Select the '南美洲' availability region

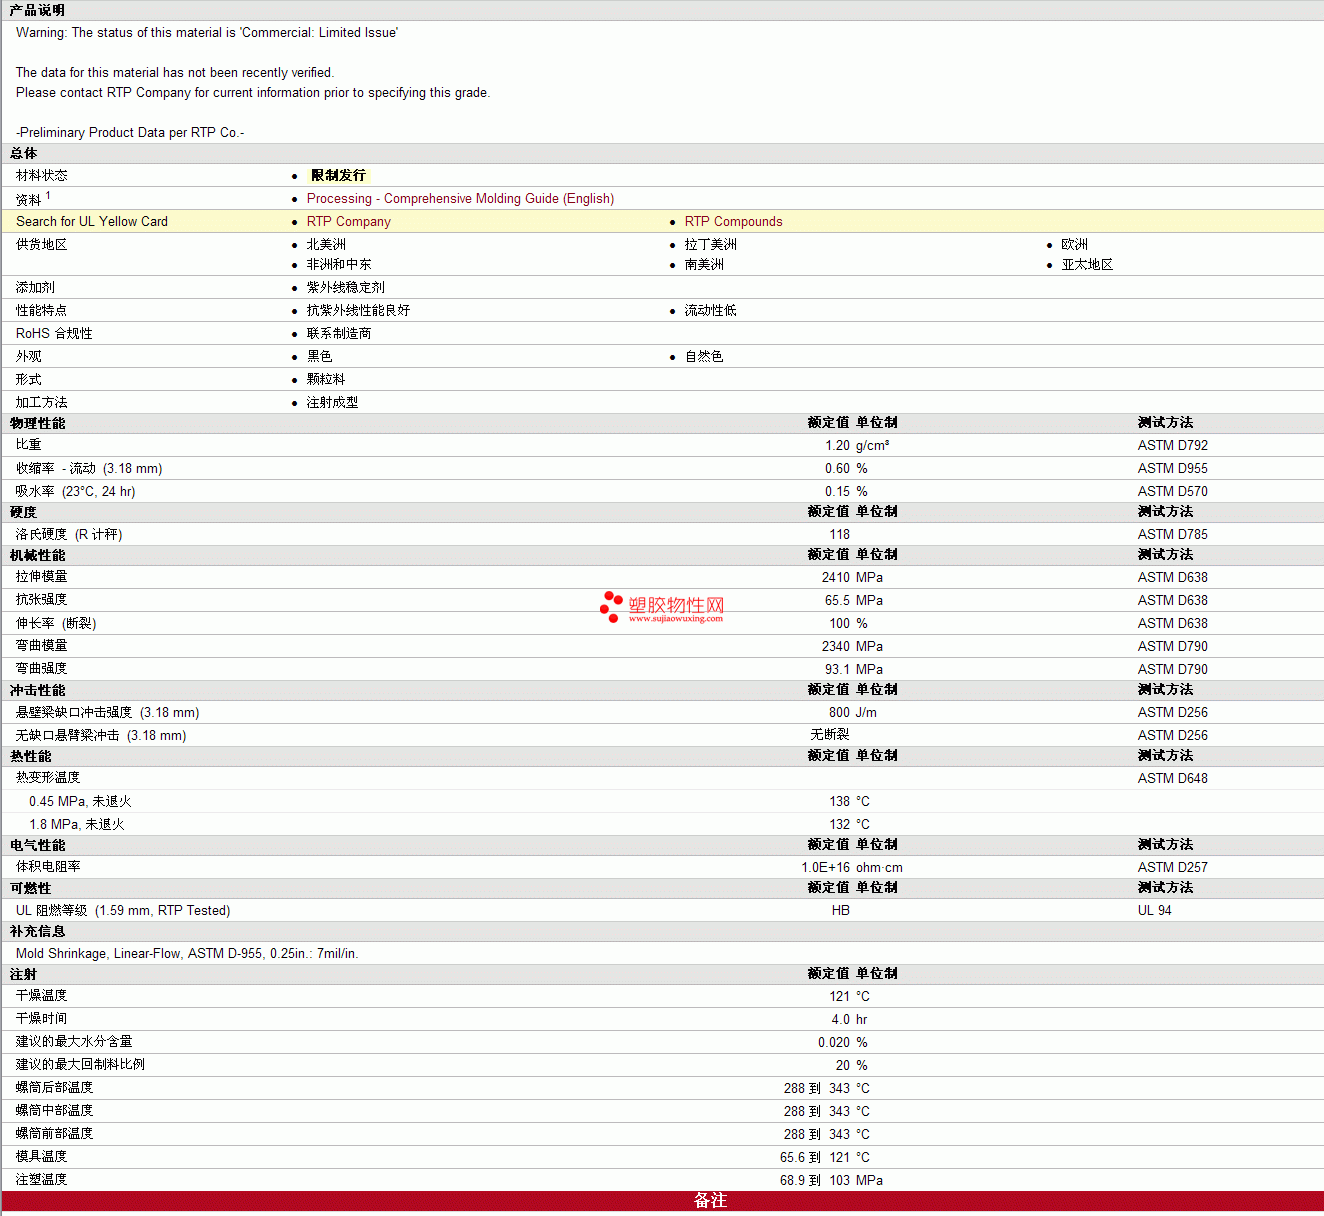pyautogui.click(x=704, y=265)
